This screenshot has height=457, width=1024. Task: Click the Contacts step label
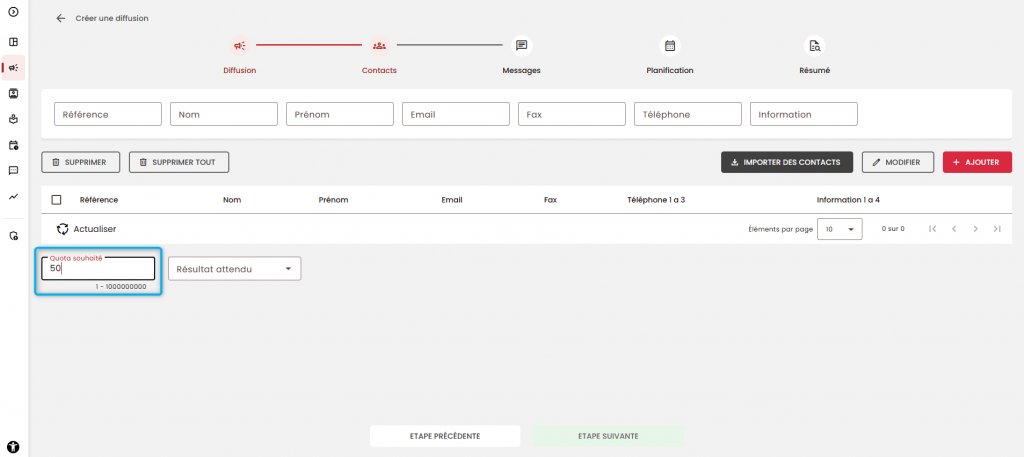coord(379,71)
